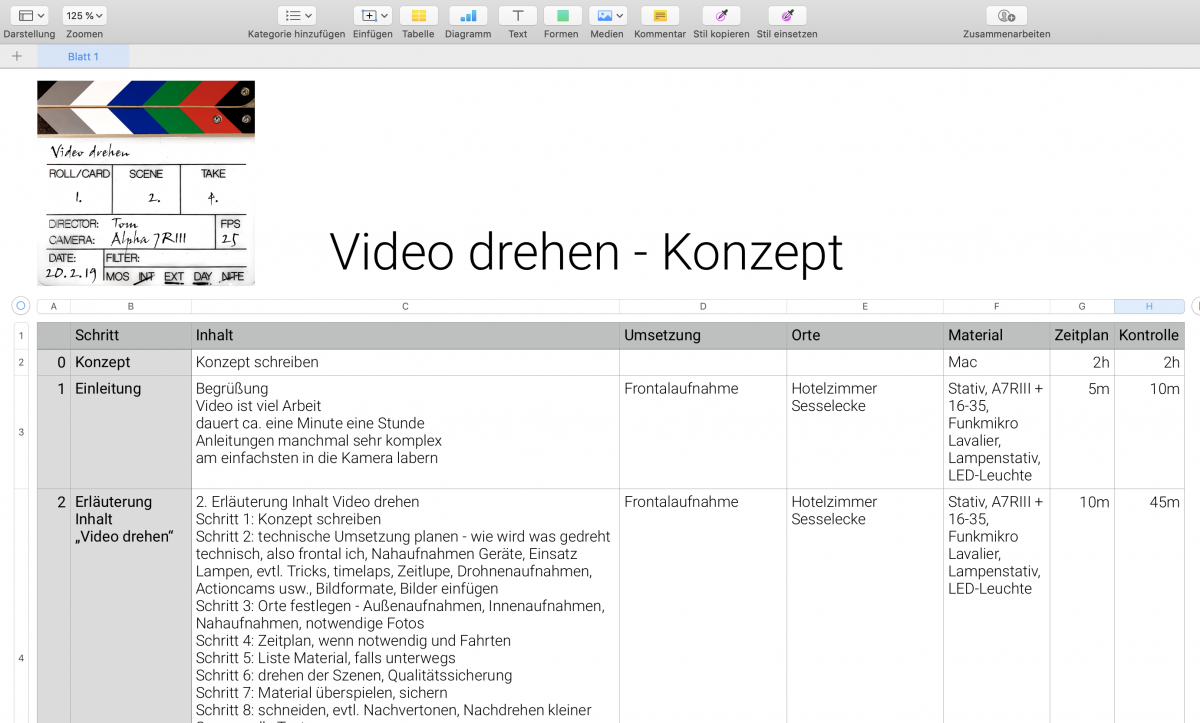Click the Stil kopieren icon
This screenshot has width=1200, height=723.
tap(721, 16)
